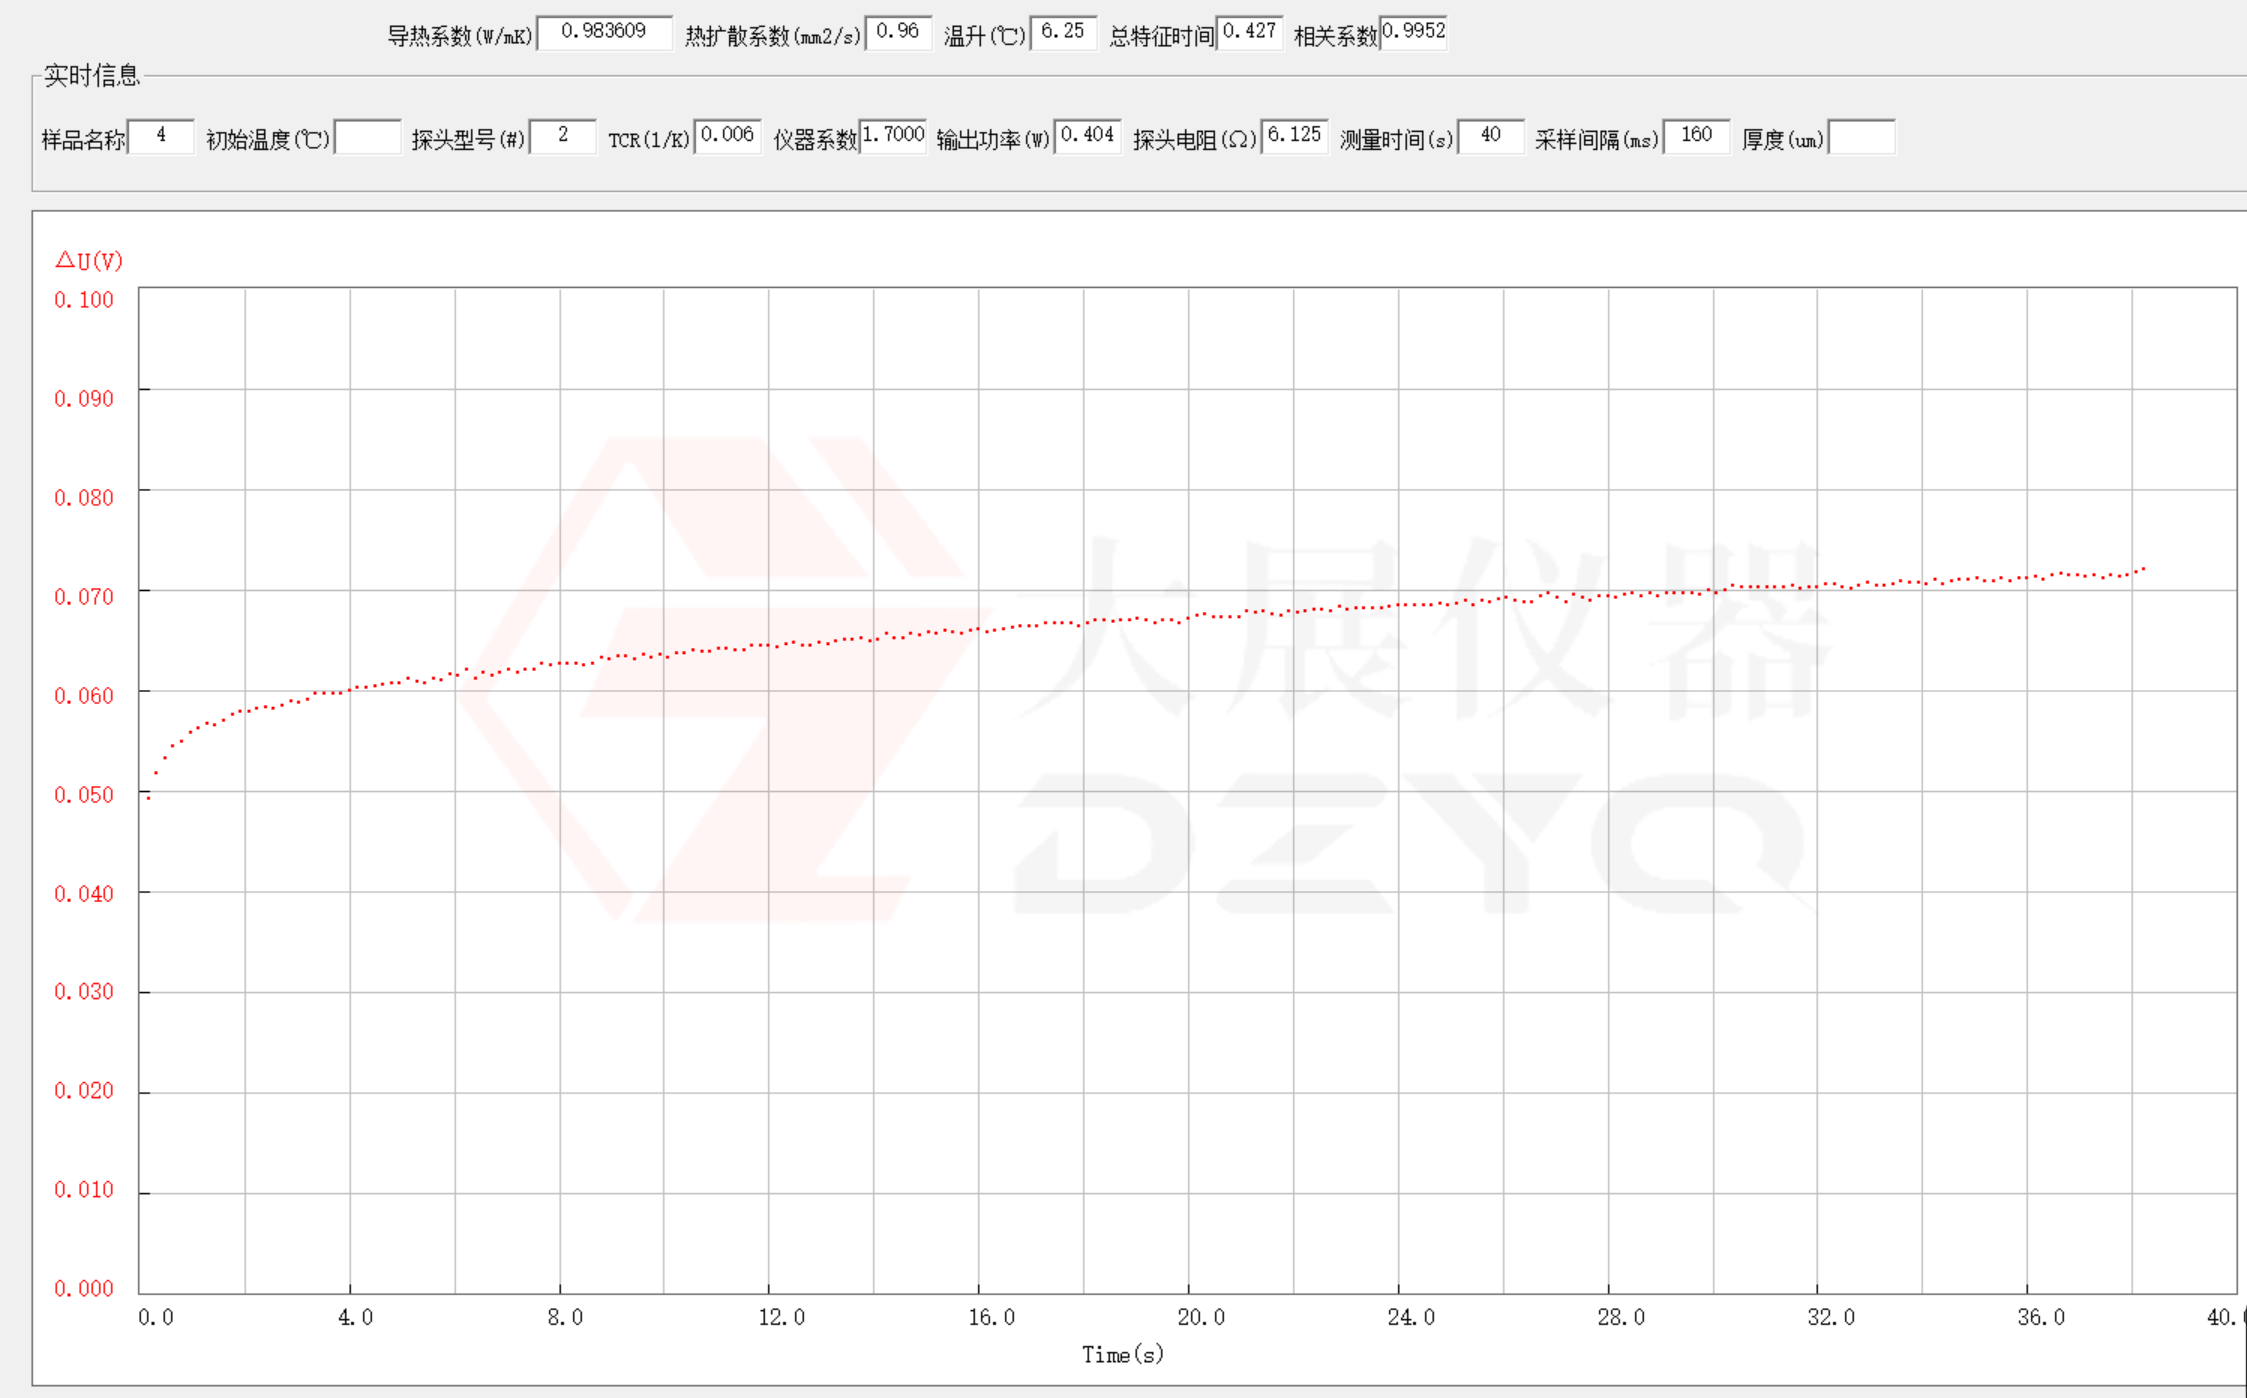Click the Time(s) axis label
Viewport: 2247px width, 1398px height.
(1122, 1355)
